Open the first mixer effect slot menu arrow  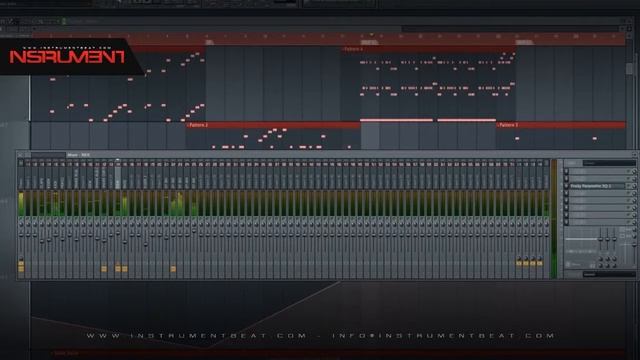click(566, 171)
